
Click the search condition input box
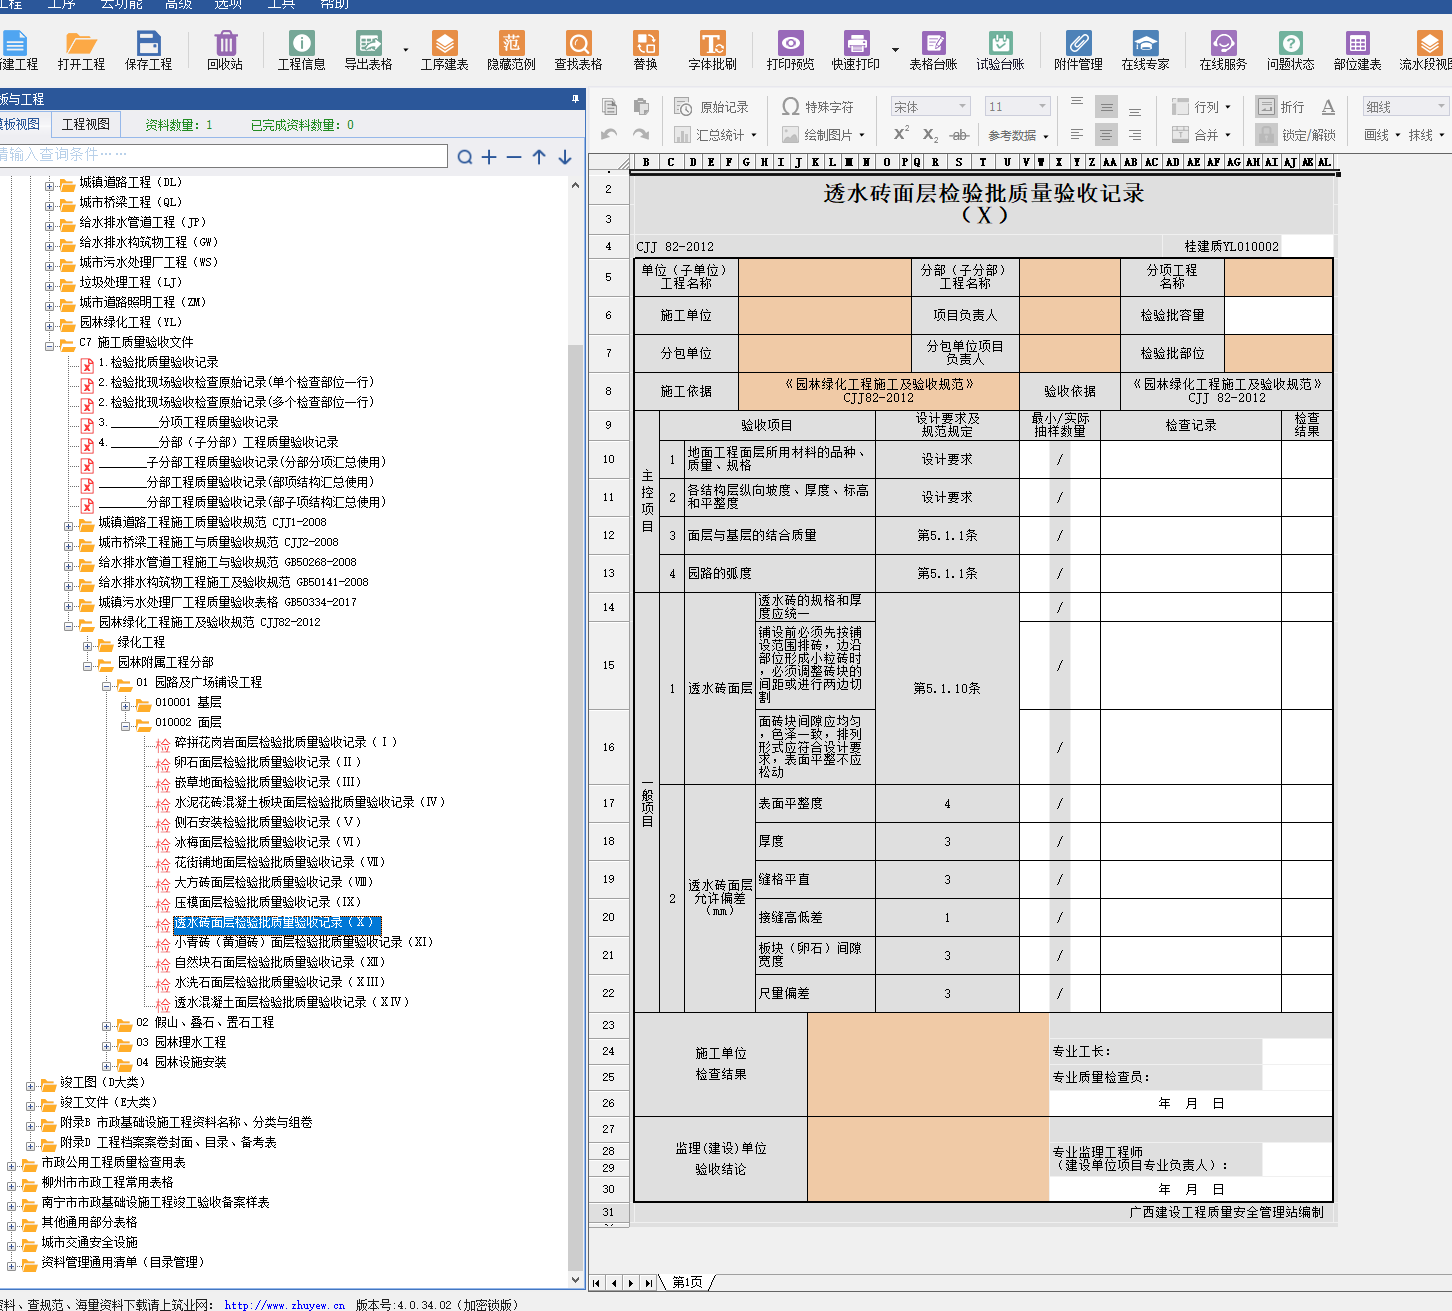(223, 155)
